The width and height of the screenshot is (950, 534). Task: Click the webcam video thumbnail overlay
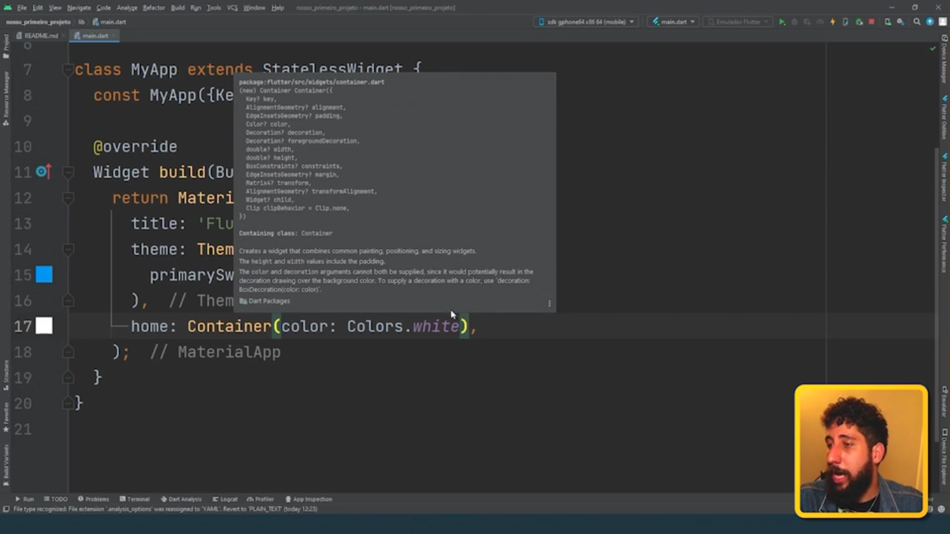coord(861,451)
